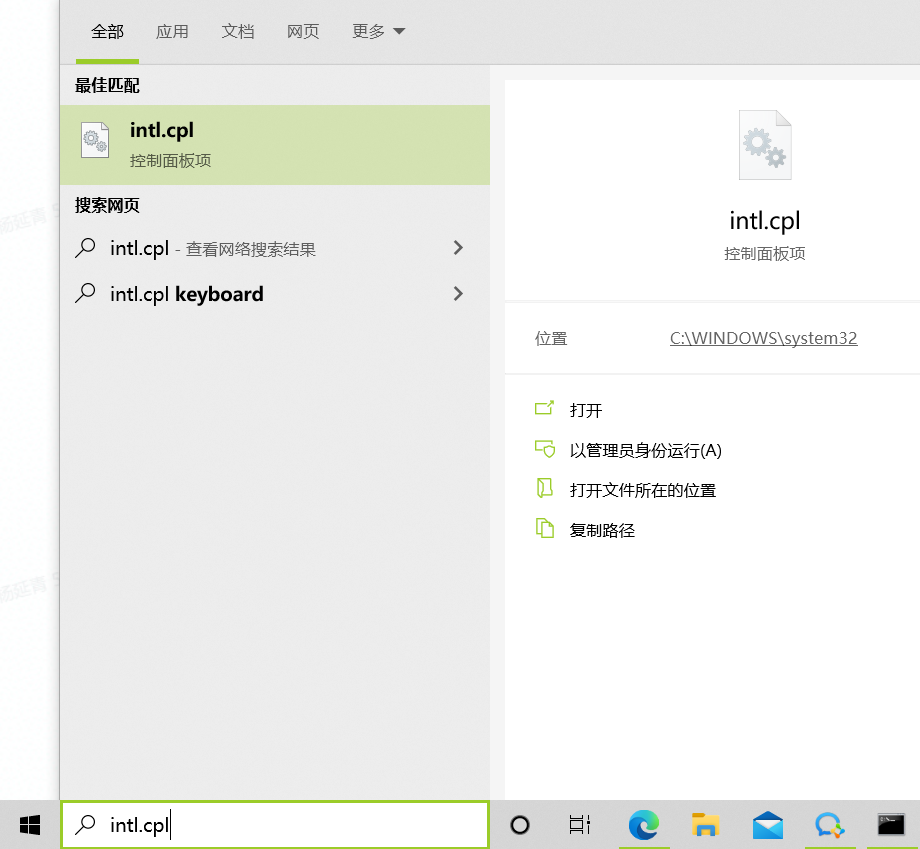
Task: Expand arrow for intl.cpl keyboard suggestion
Action: [x=458, y=294]
